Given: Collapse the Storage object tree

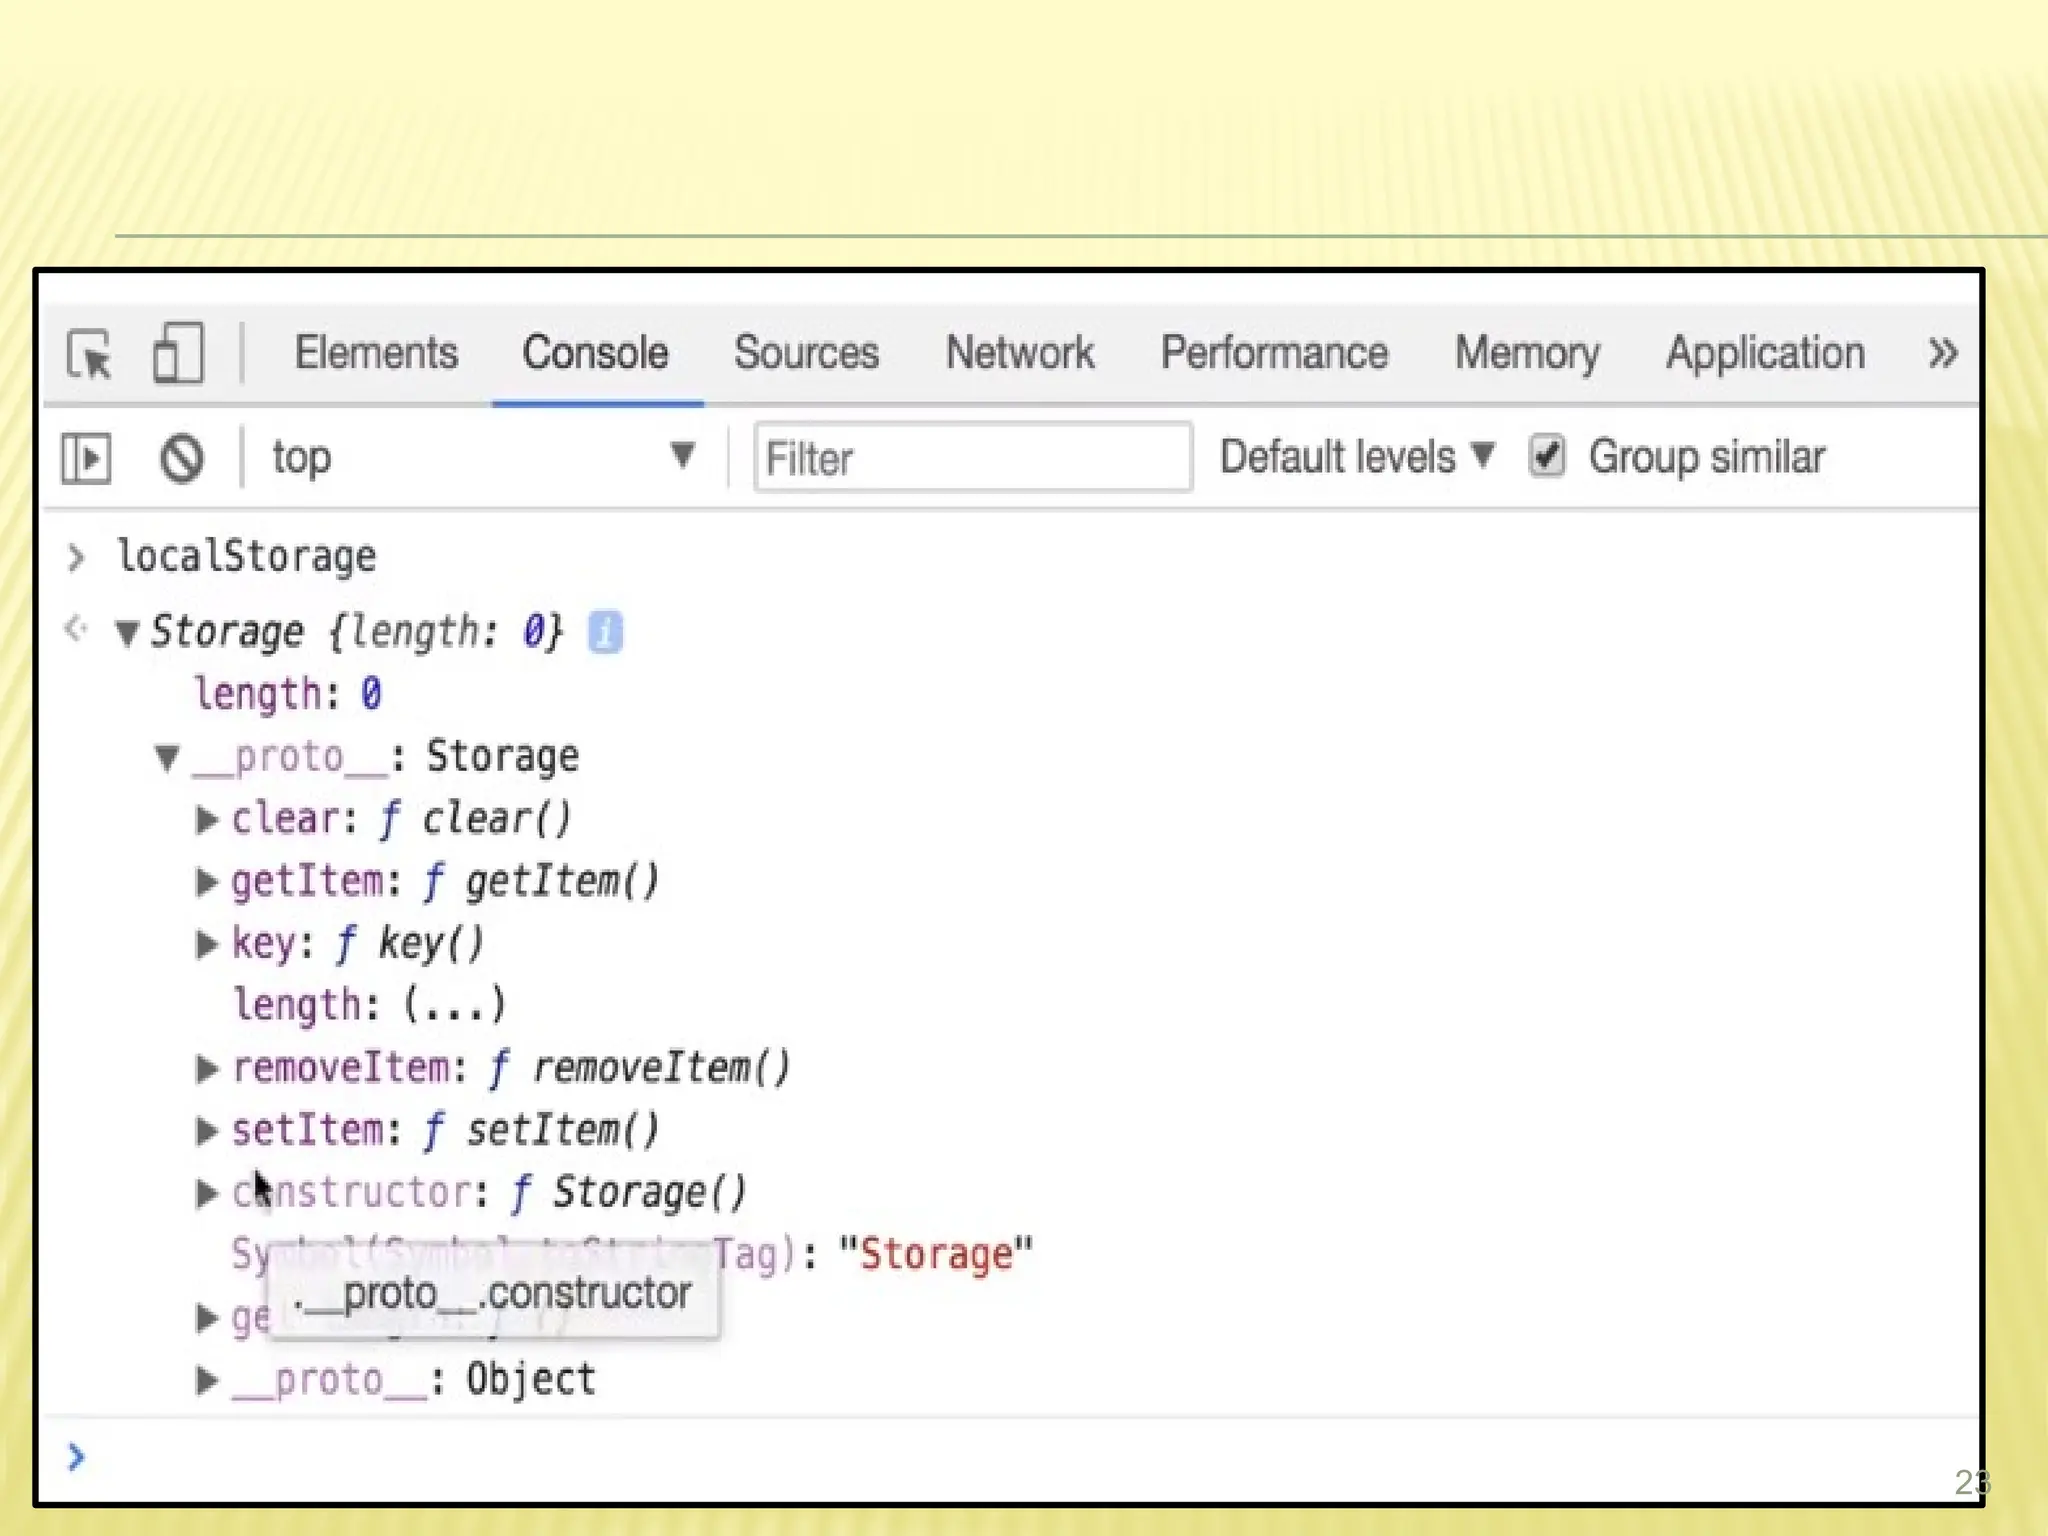Looking at the screenshot, I should (126, 633).
